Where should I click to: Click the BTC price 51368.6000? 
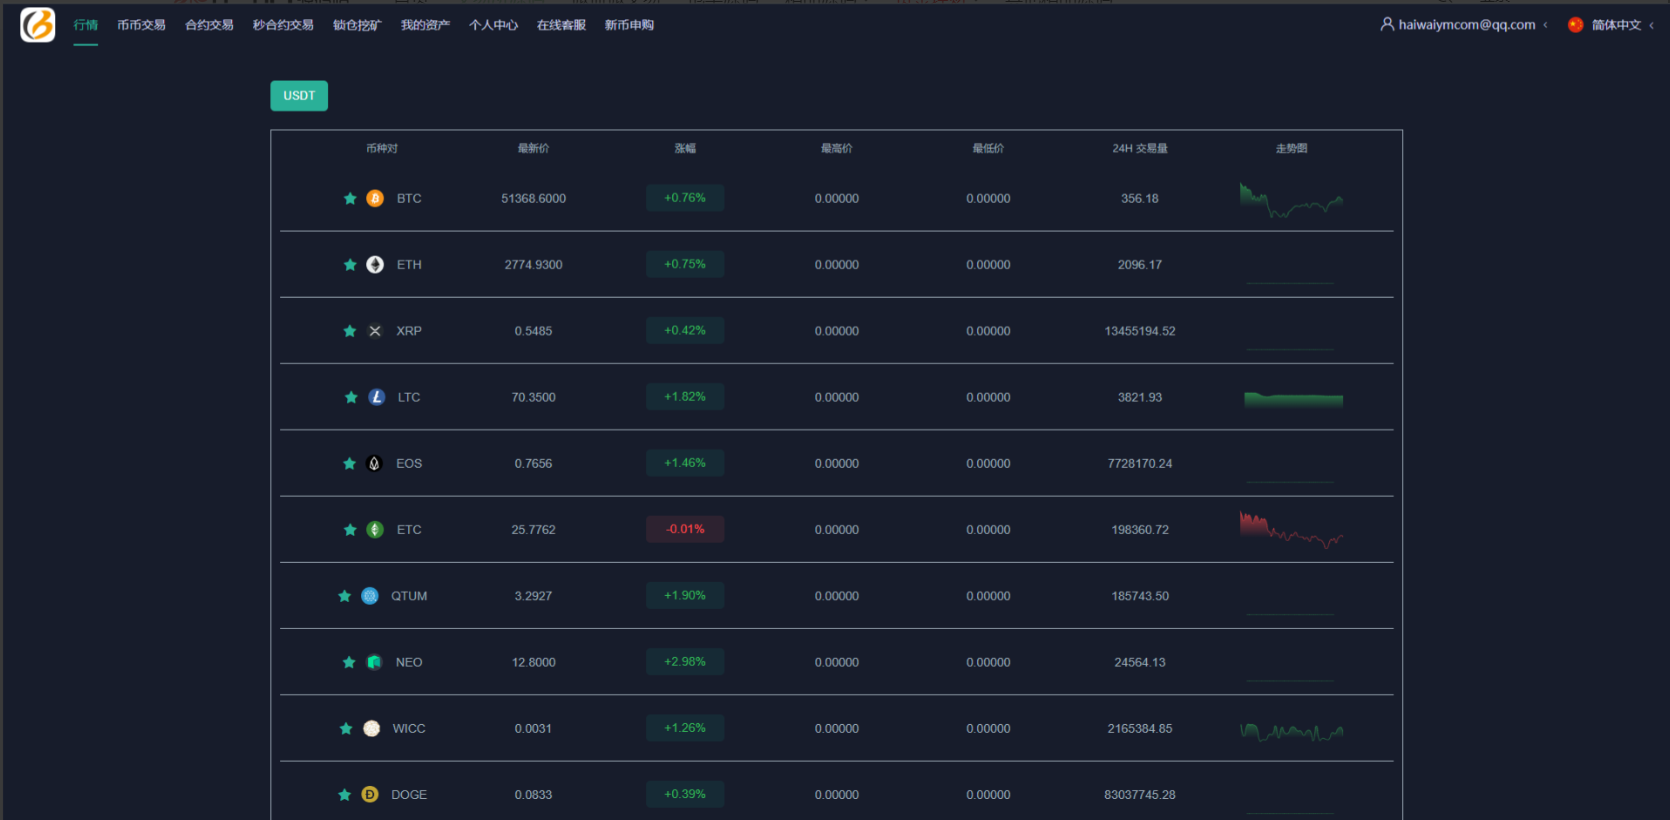coord(533,199)
